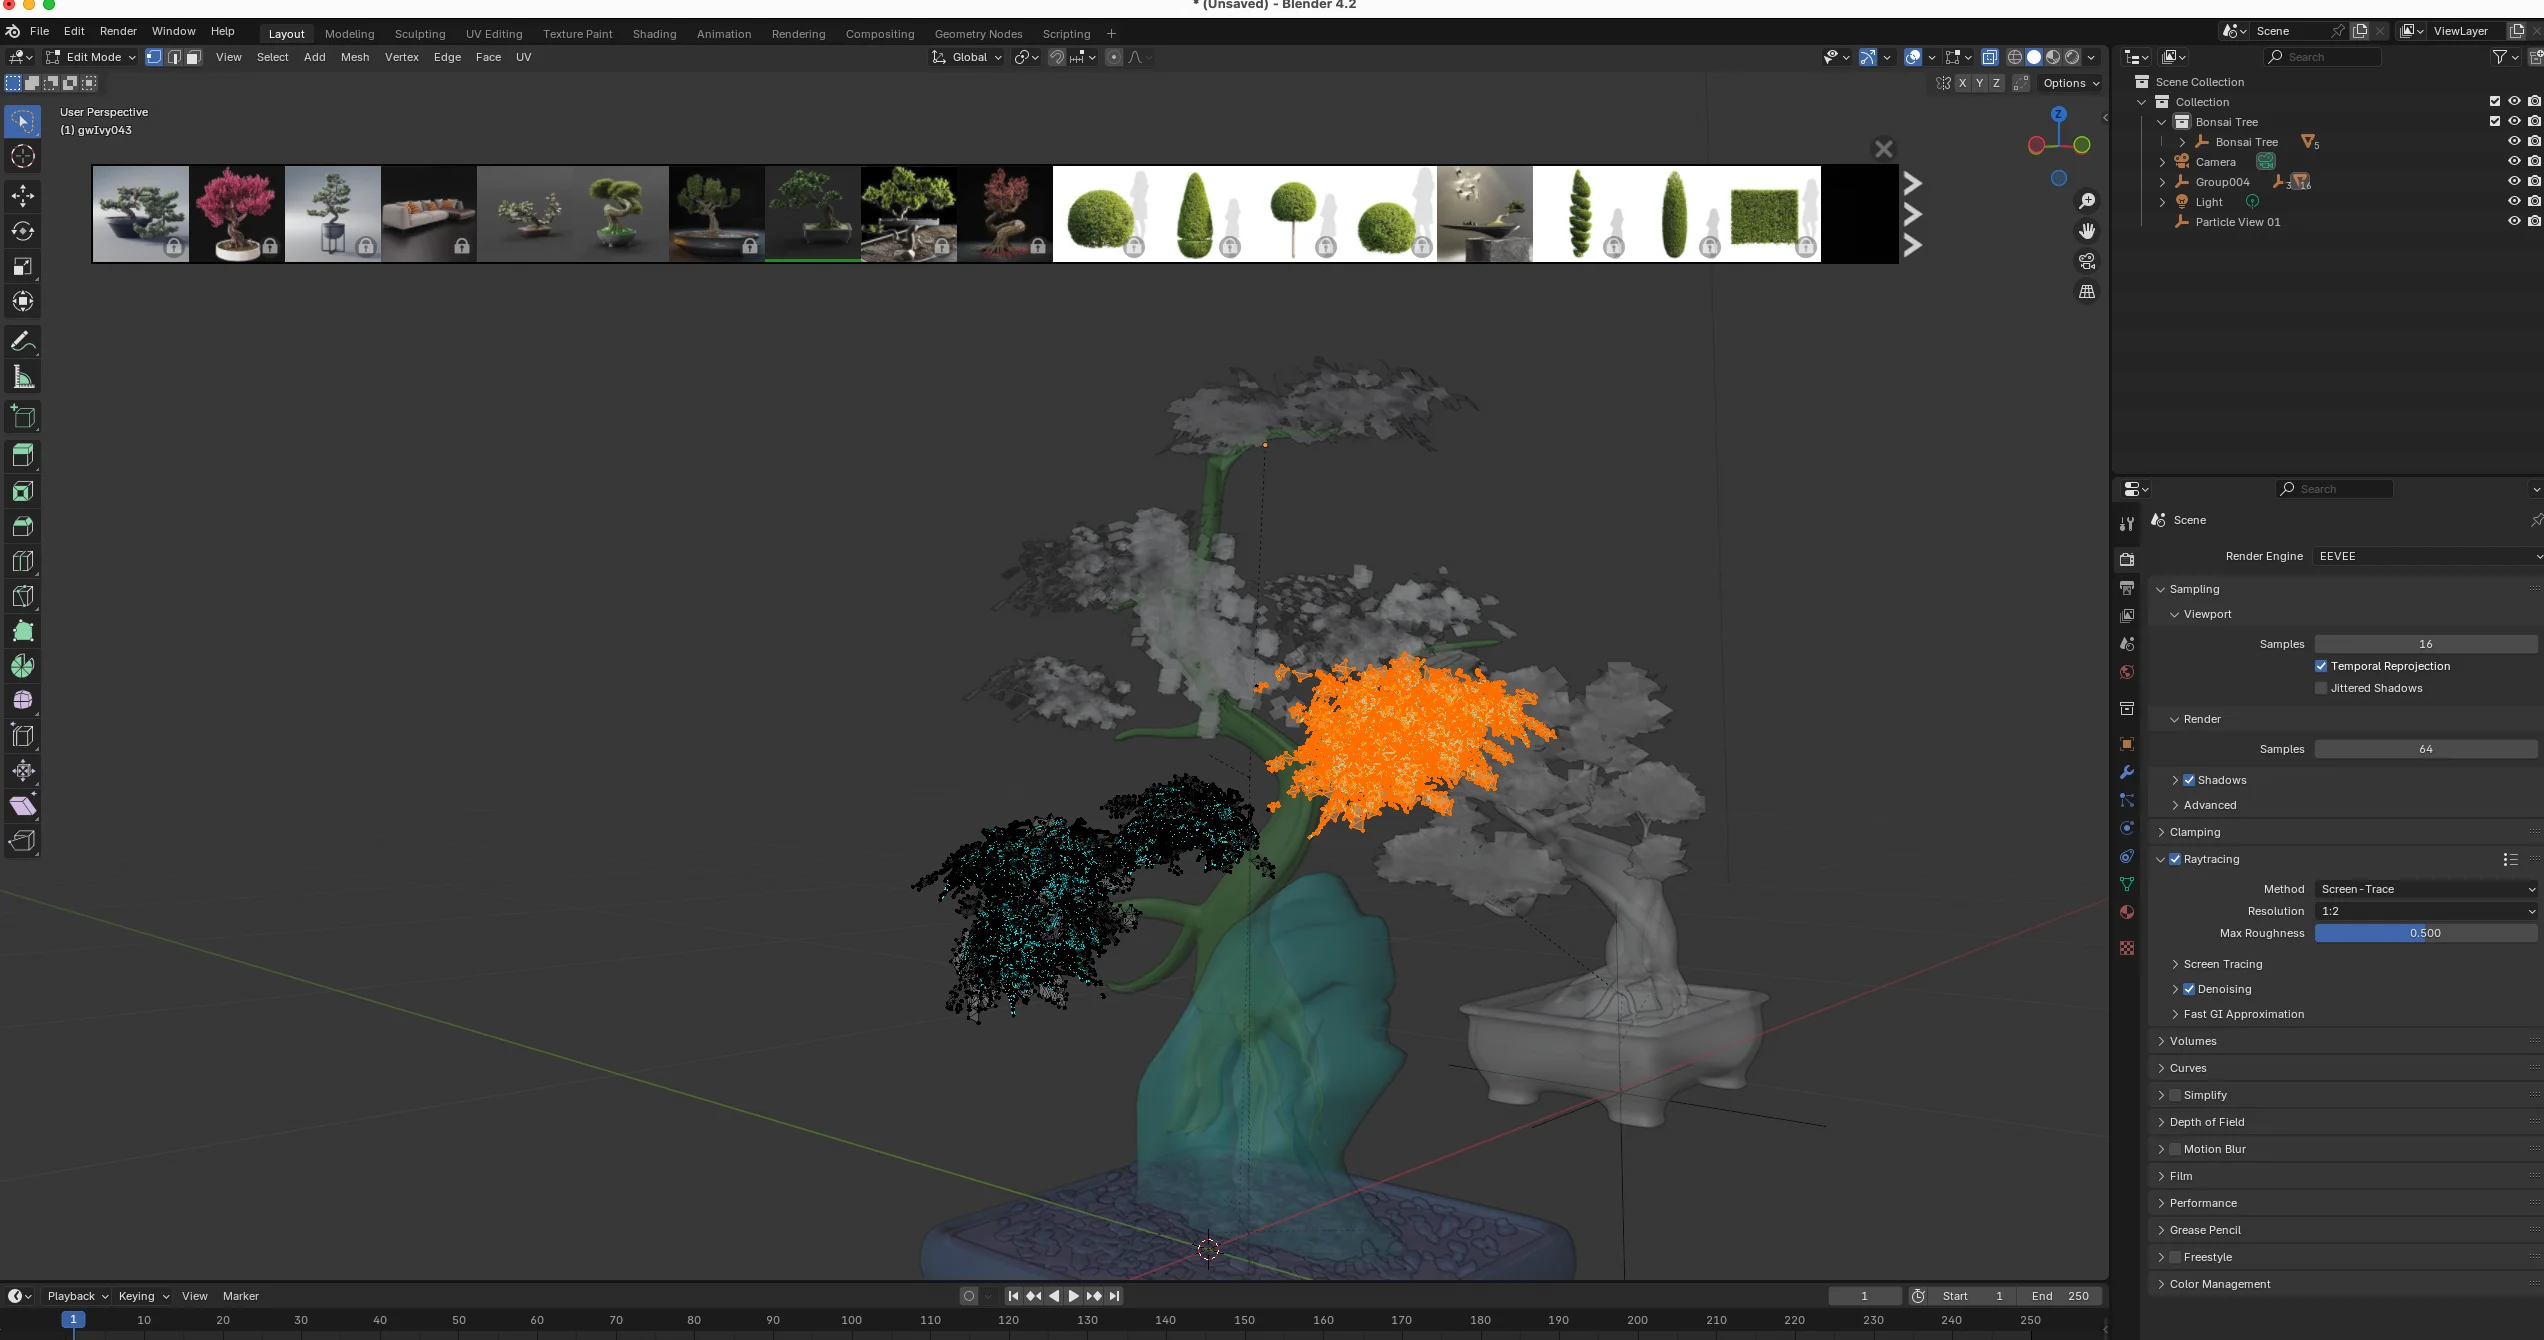Select the Shear tool
The width and height of the screenshot is (2544, 1340).
pyautogui.click(x=23, y=806)
